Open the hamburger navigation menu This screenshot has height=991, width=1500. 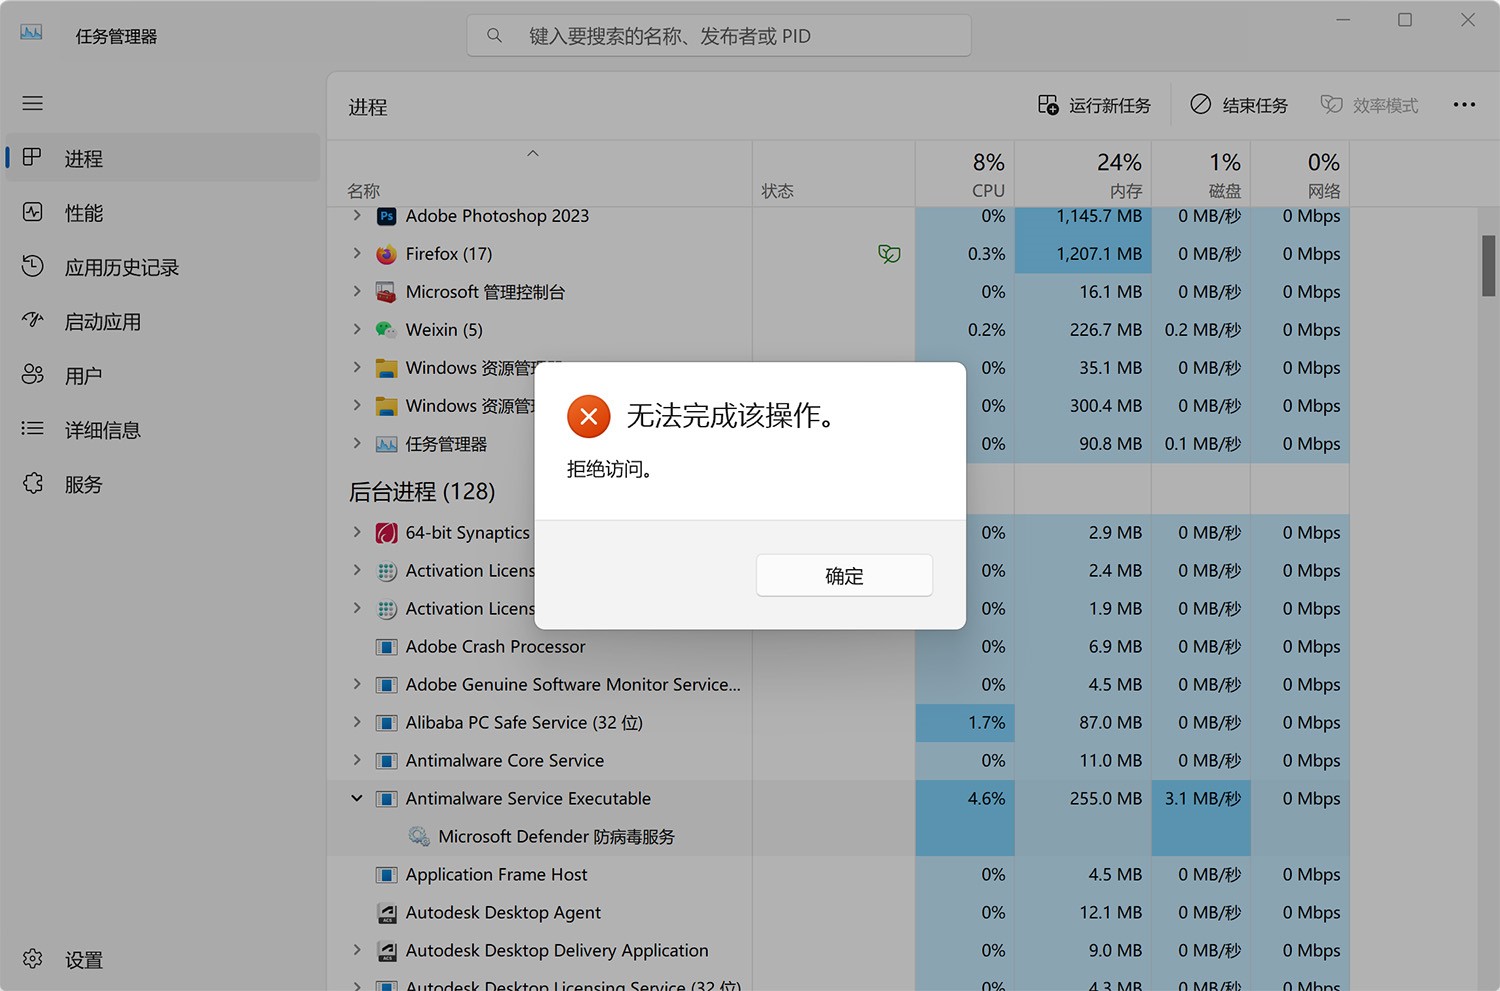click(33, 103)
